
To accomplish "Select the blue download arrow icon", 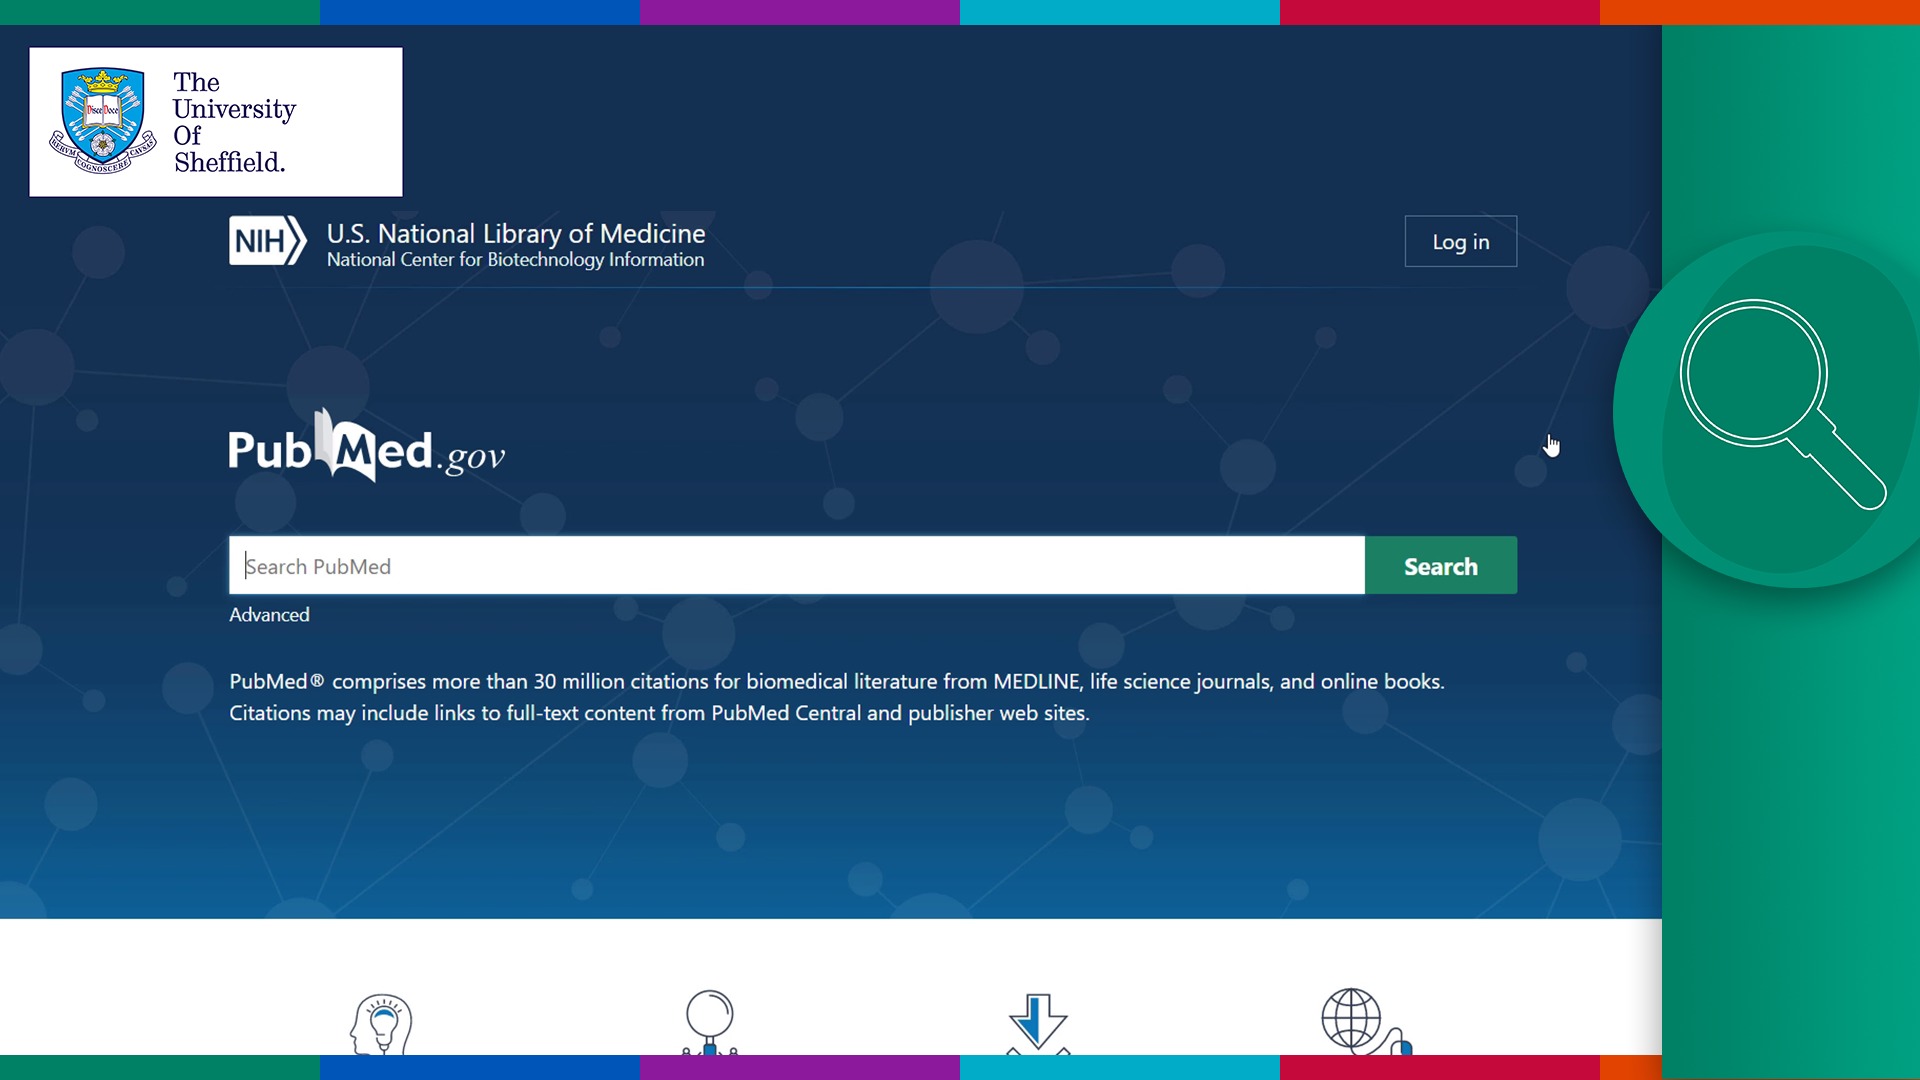I will click(x=1038, y=1022).
